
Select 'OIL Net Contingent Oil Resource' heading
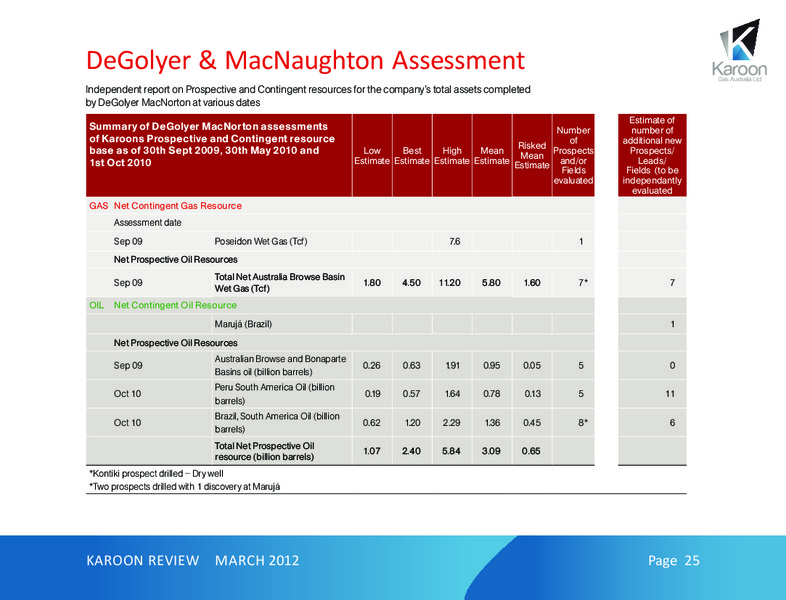coord(163,305)
